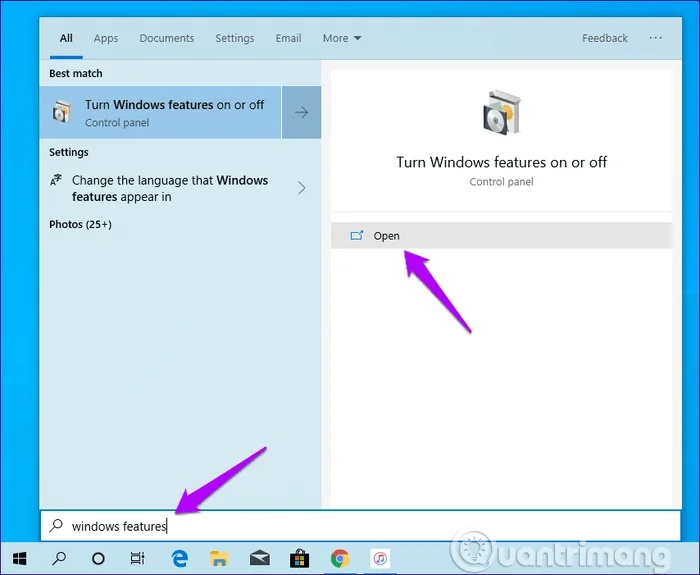This screenshot has height=575, width=700.
Task: Switch to the Email tab
Action: tap(288, 38)
